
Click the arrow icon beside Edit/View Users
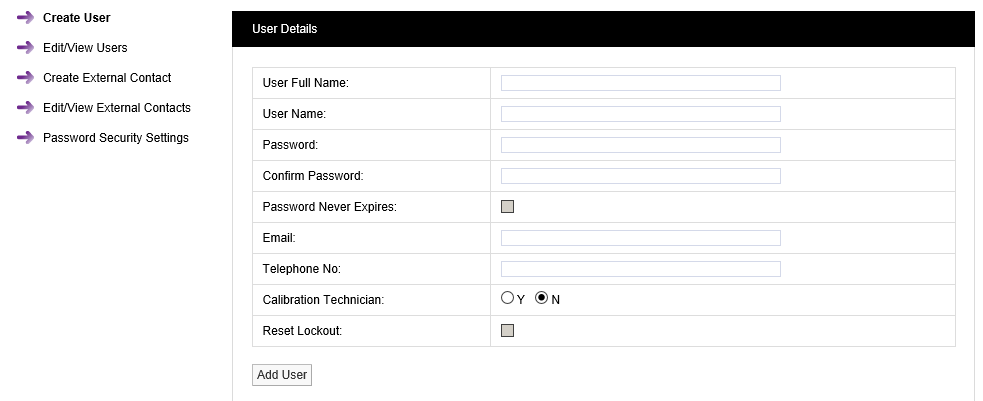coord(25,48)
